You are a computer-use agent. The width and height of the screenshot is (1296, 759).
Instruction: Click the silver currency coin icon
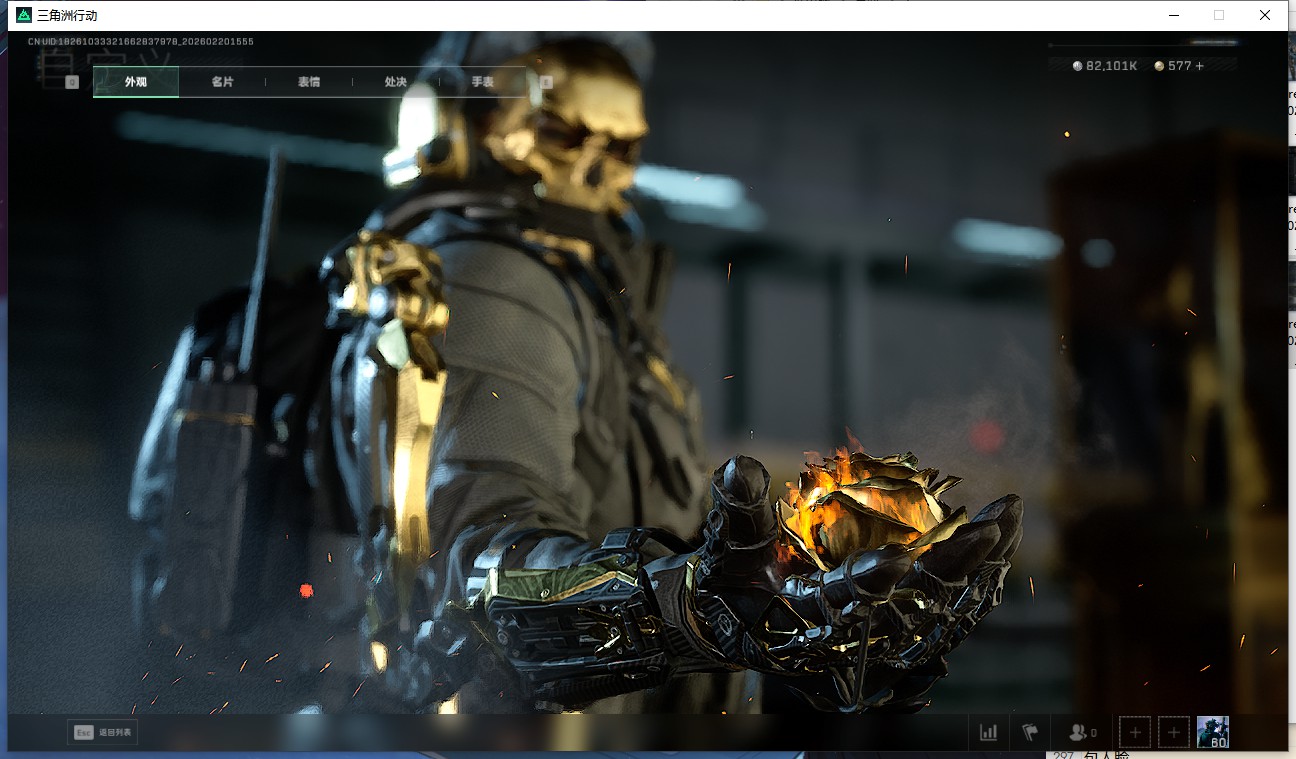[1077, 66]
